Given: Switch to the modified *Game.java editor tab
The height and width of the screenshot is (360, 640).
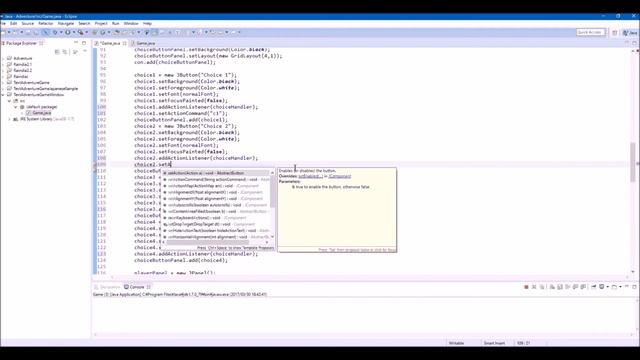Looking at the screenshot, I should point(110,43).
